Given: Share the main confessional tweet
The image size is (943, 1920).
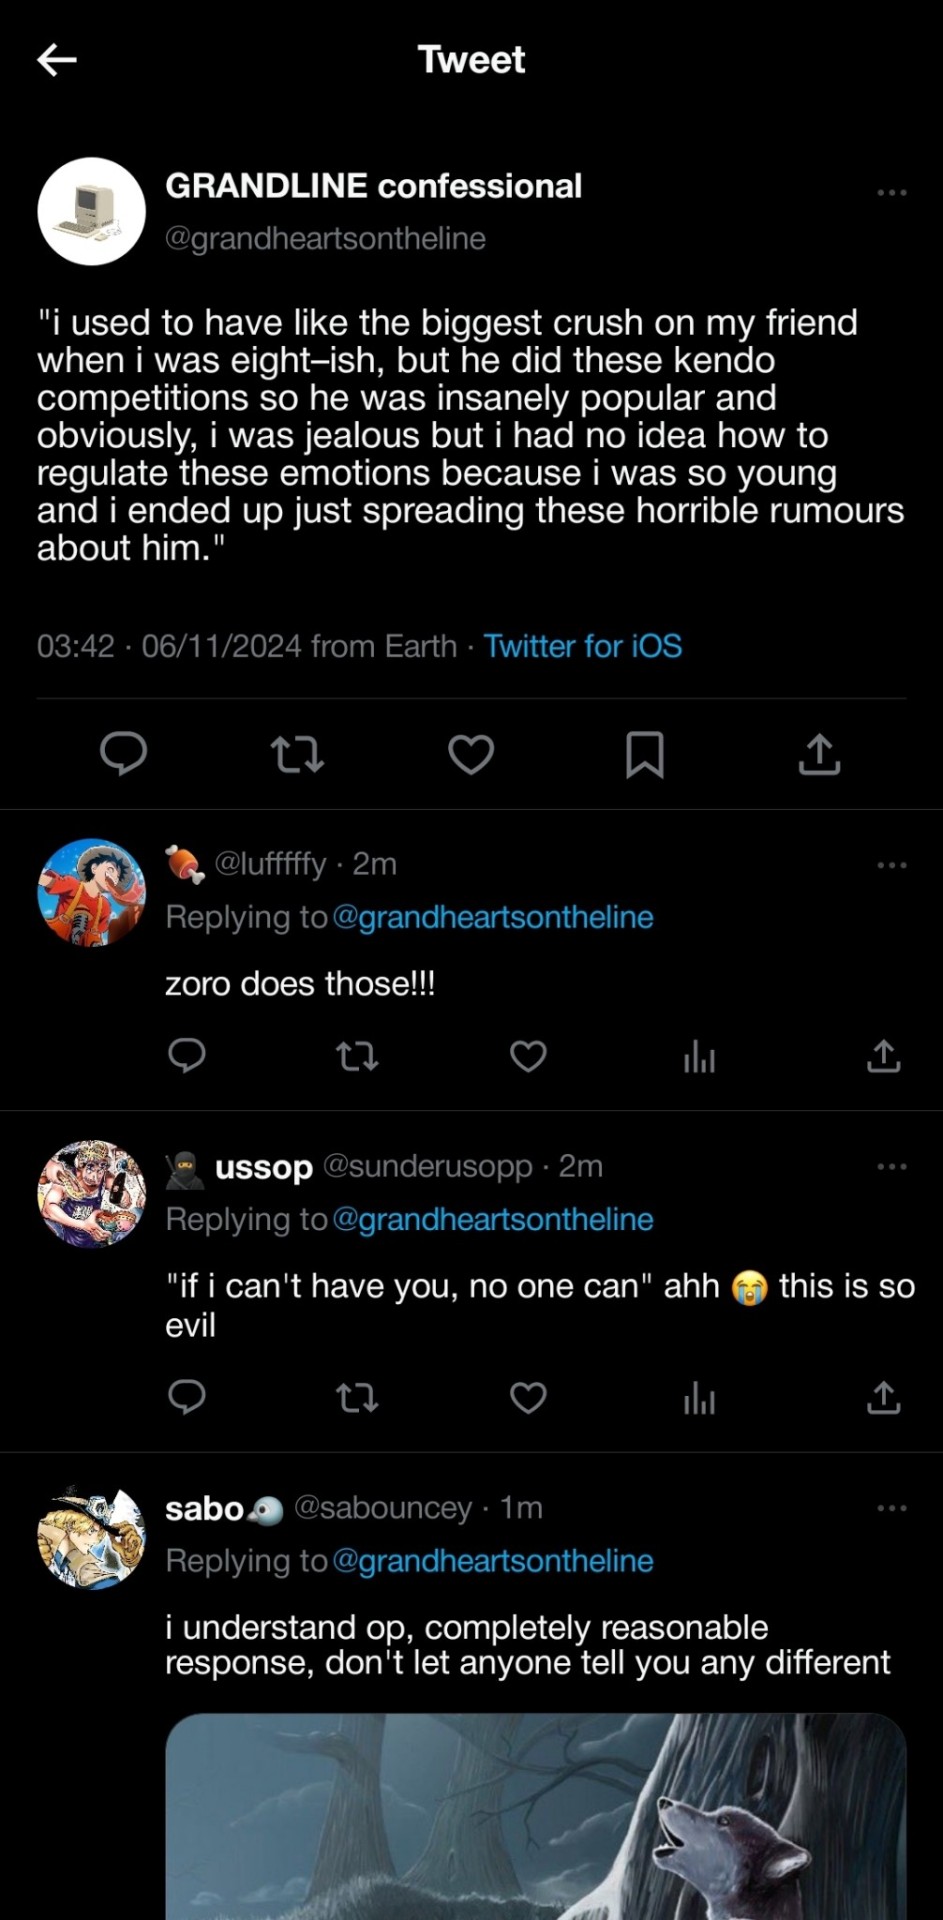Looking at the screenshot, I should (819, 754).
